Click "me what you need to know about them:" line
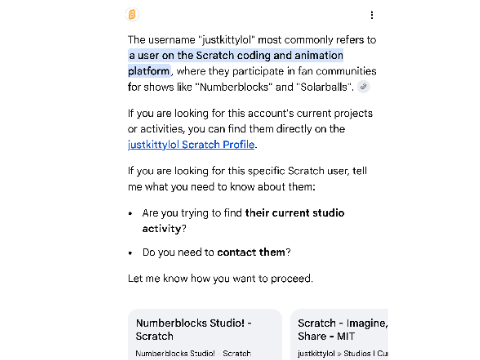 [221, 187]
